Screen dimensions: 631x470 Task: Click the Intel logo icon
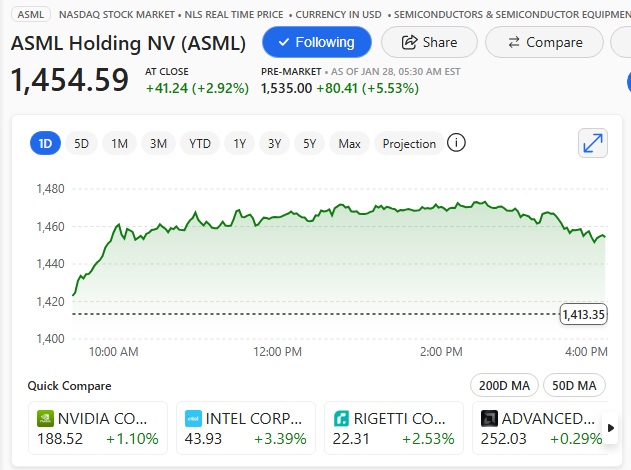pos(194,418)
